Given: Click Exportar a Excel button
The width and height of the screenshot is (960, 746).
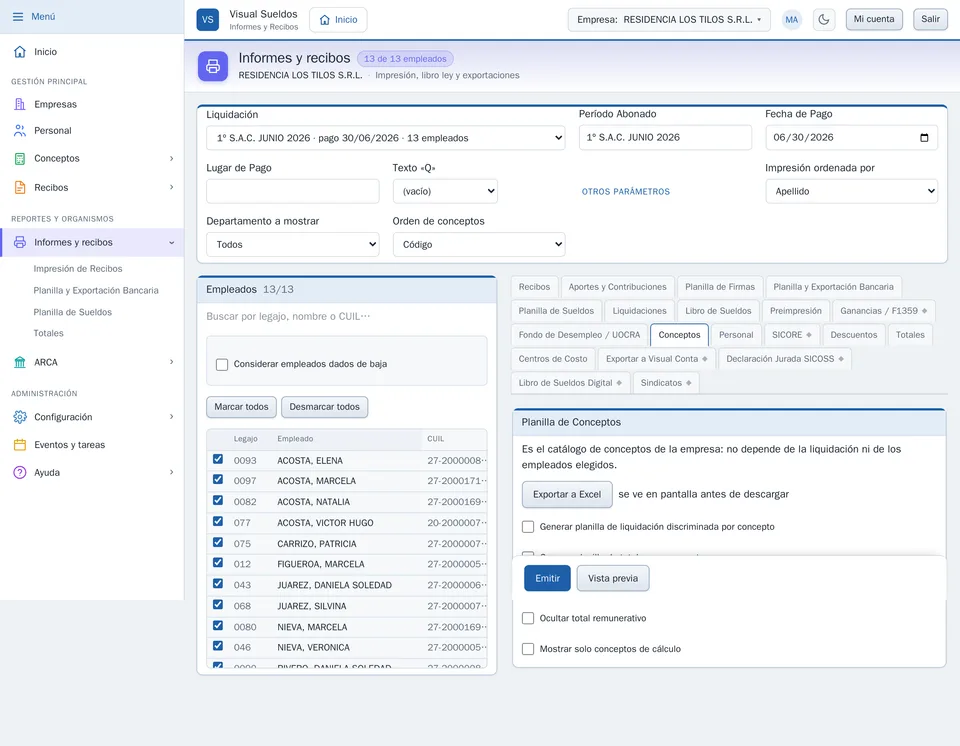Looking at the screenshot, I should pyautogui.click(x=567, y=494).
